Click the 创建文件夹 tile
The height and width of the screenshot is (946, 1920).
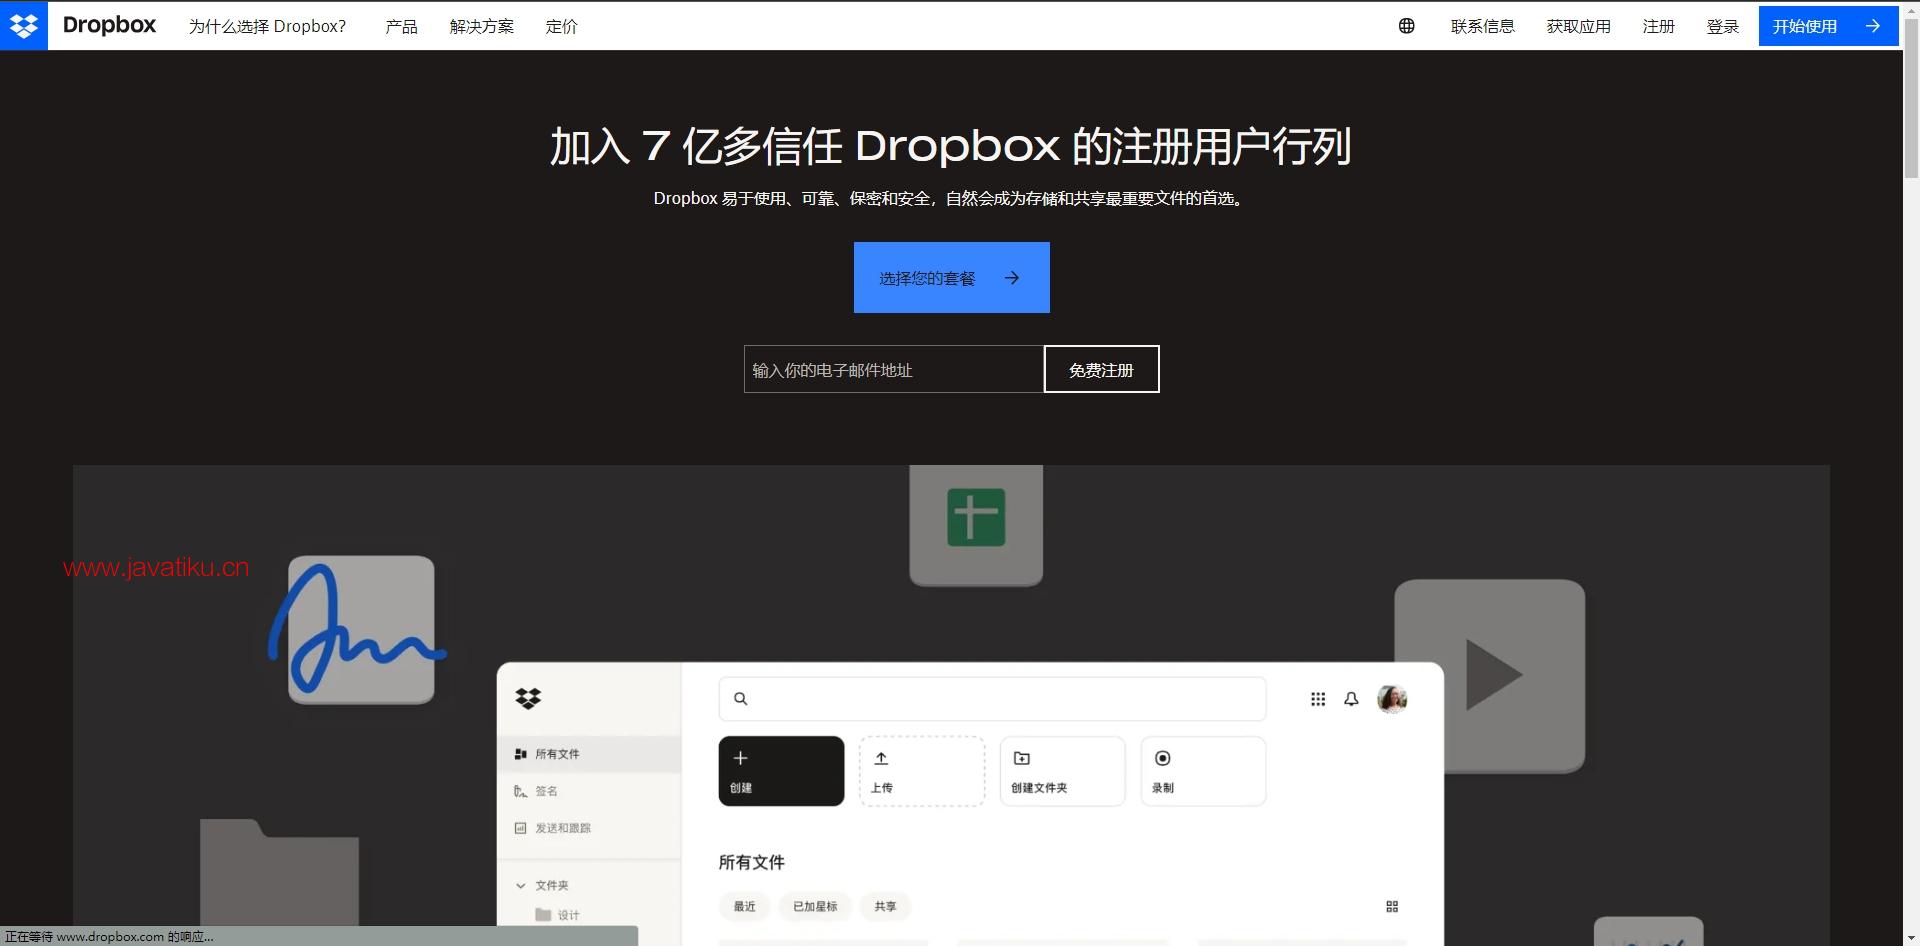[x=1062, y=771]
